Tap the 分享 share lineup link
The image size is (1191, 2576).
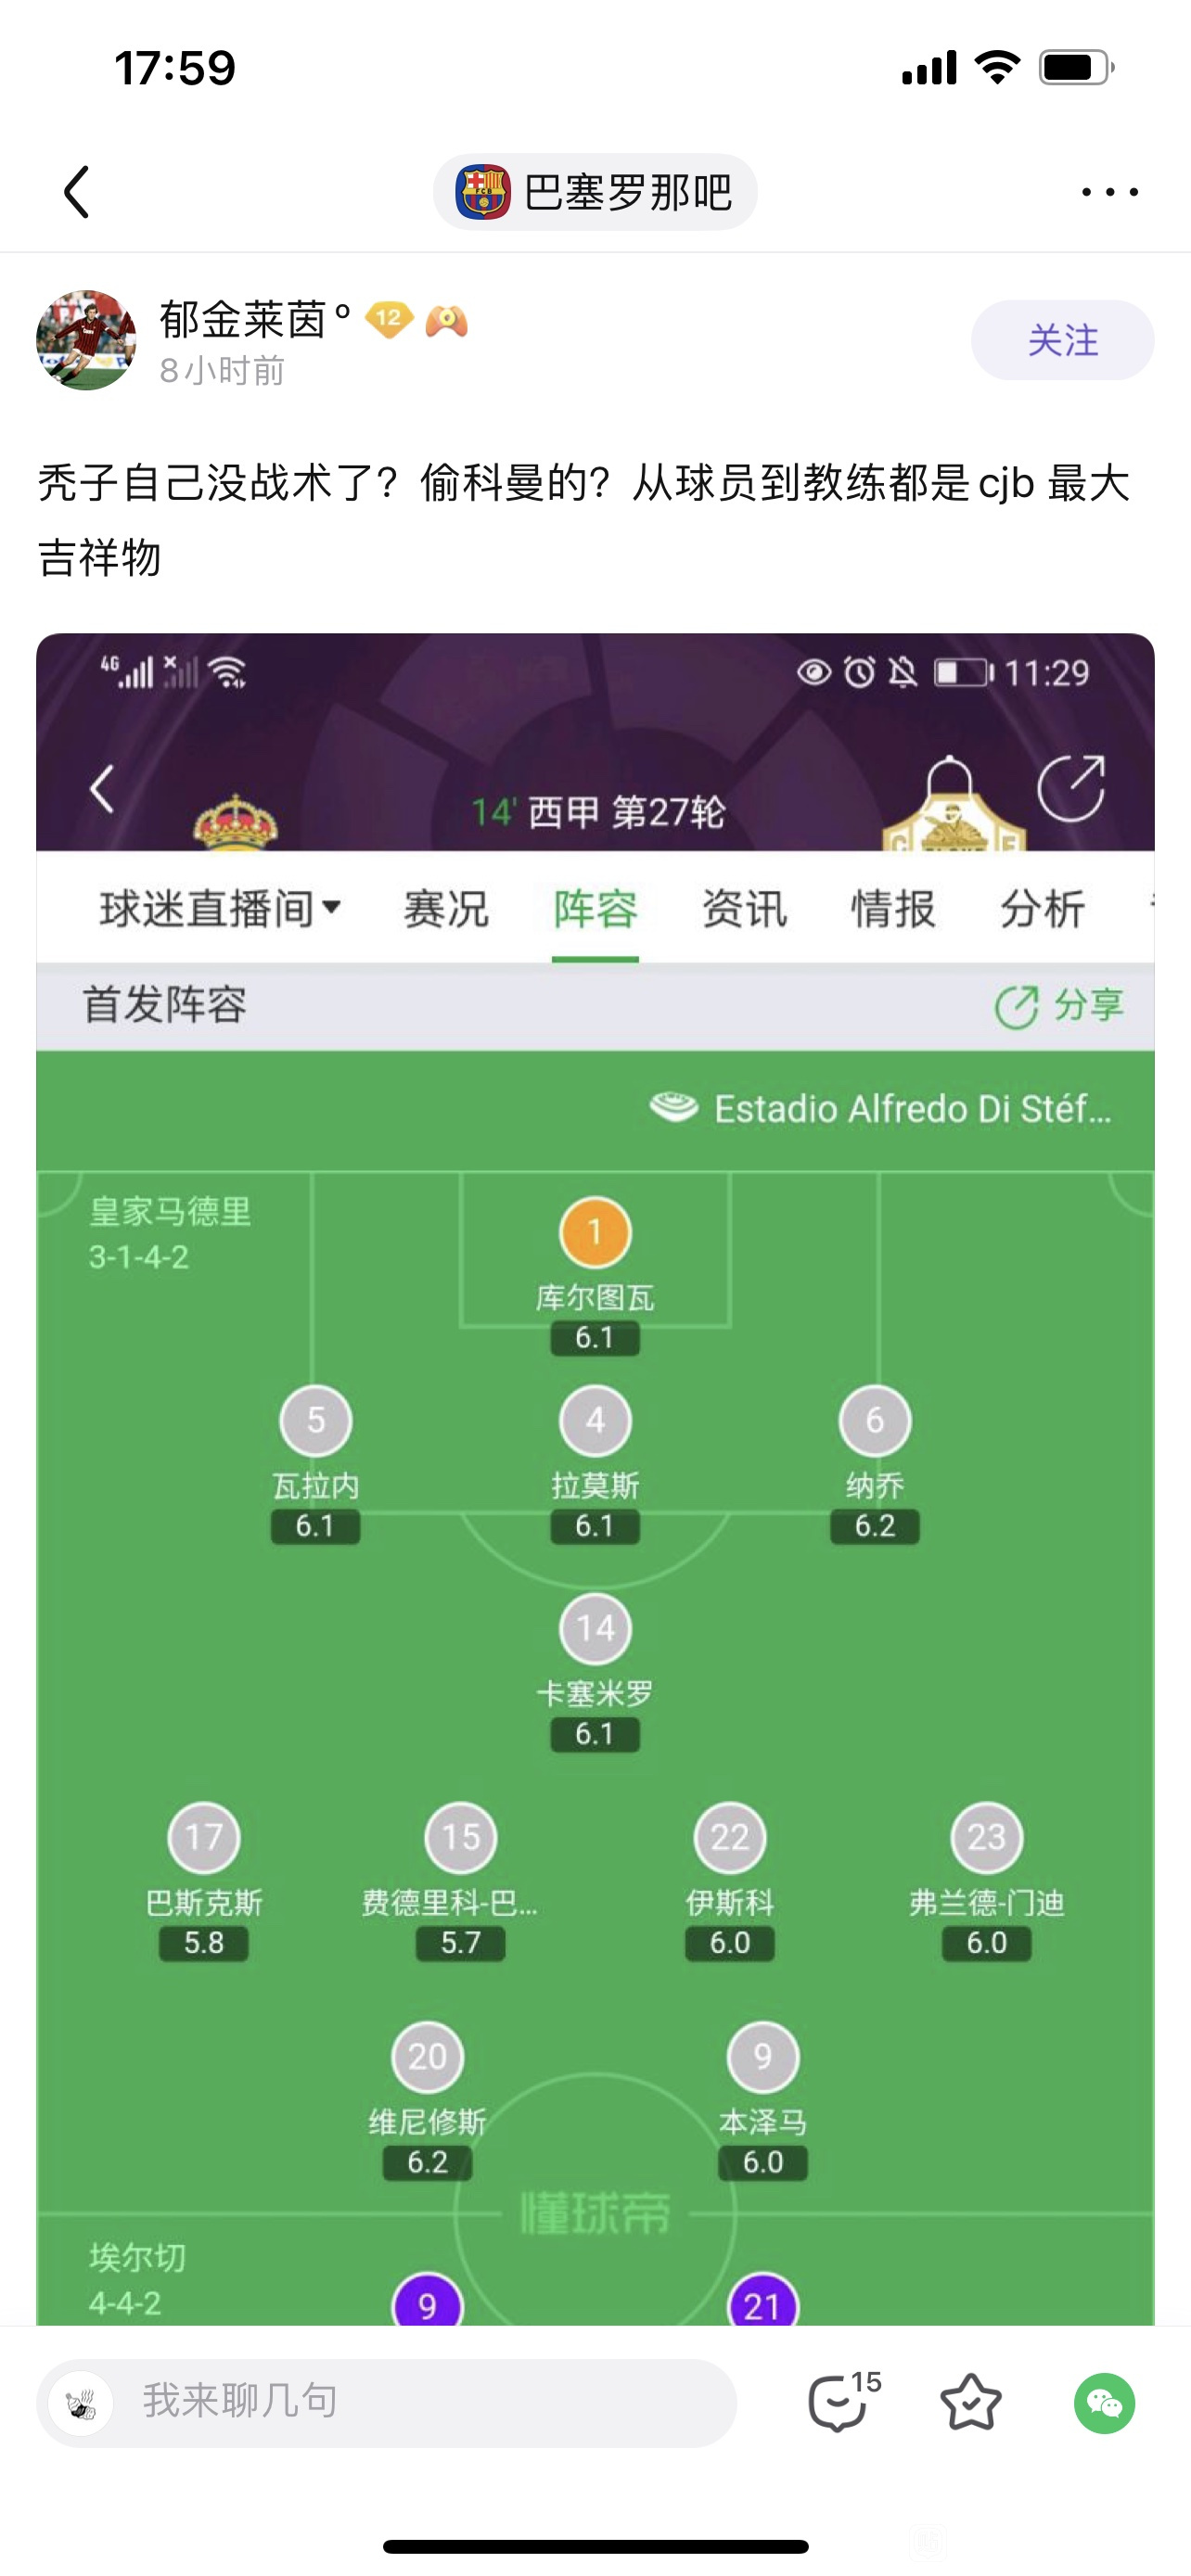click(1059, 1006)
